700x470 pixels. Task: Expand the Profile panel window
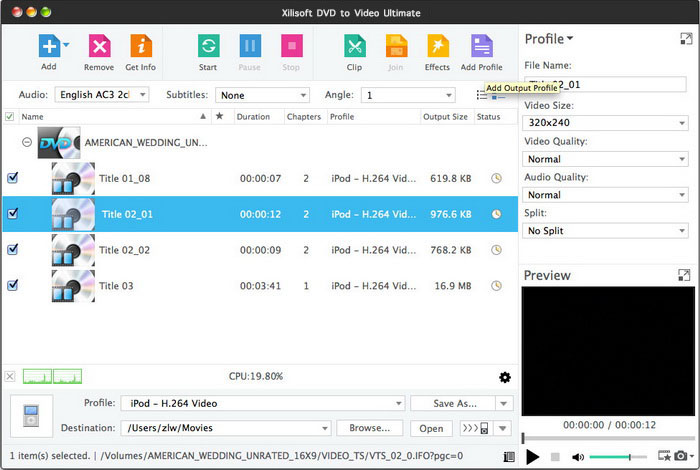686,39
